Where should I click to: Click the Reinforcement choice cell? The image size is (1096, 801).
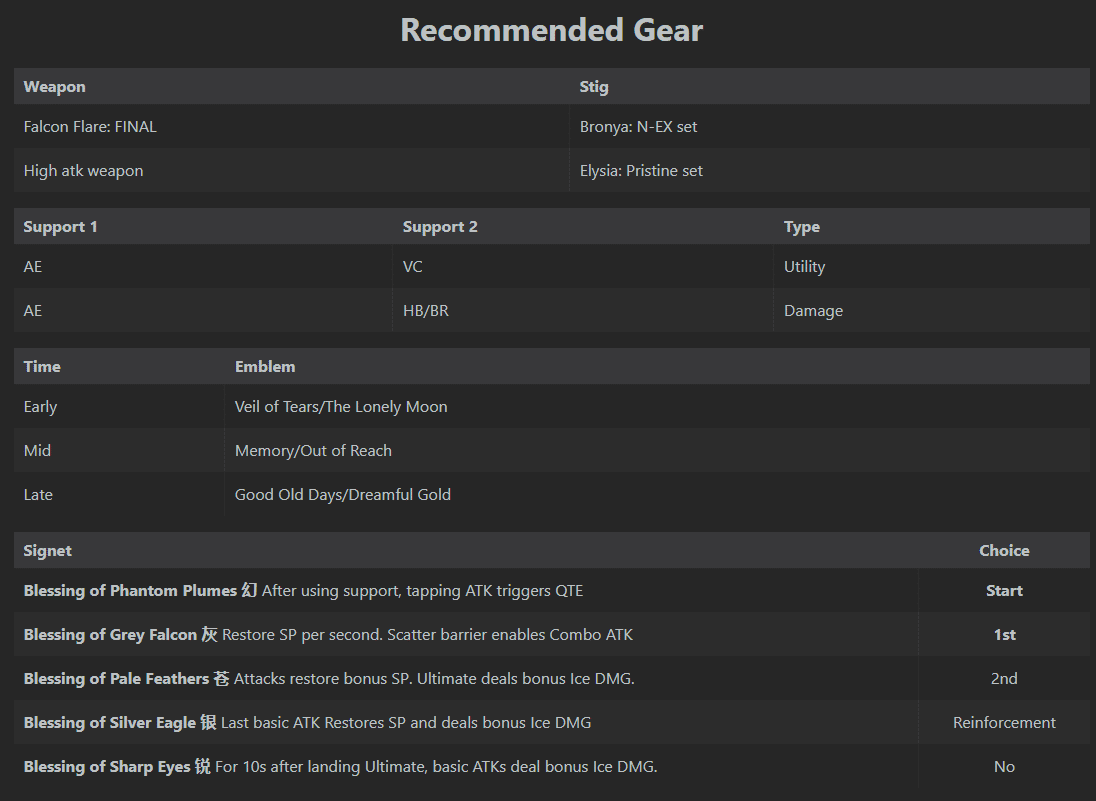tap(1004, 723)
